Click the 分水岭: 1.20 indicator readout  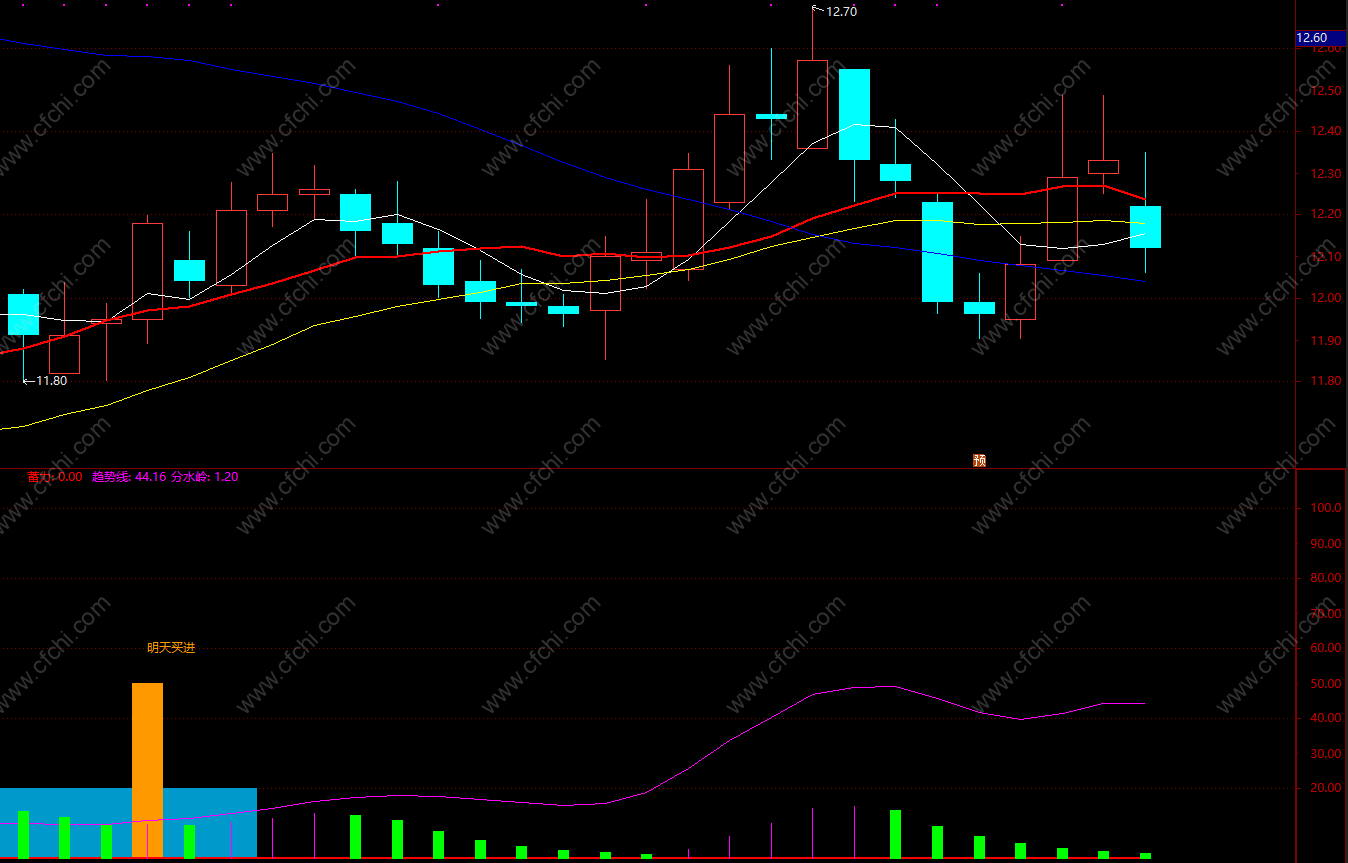tap(205, 477)
